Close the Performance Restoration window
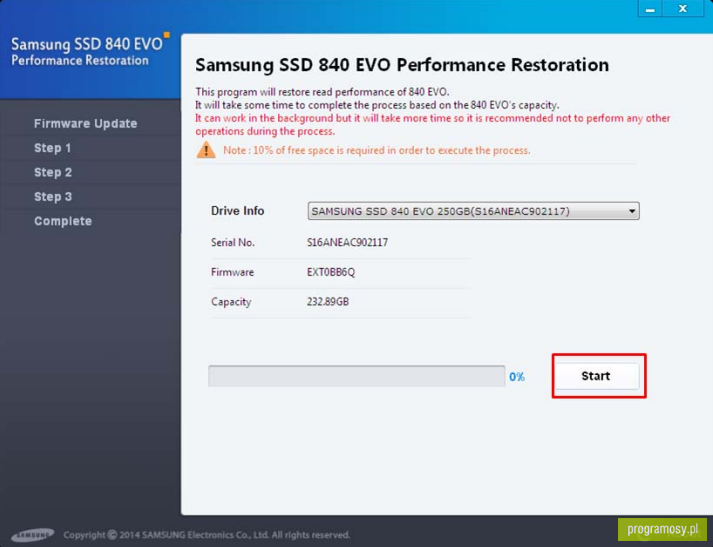713x547 pixels. coord(683,9)
